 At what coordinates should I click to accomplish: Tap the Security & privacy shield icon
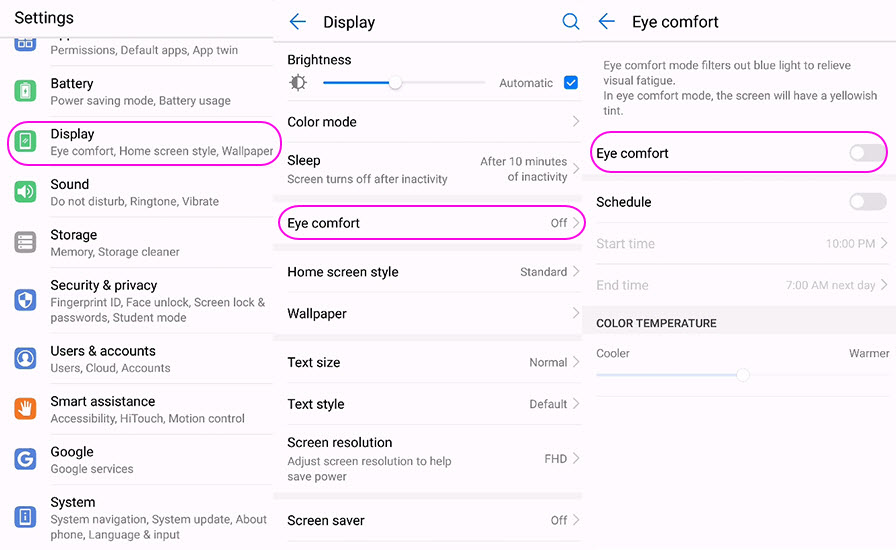[x=25, y=301]
